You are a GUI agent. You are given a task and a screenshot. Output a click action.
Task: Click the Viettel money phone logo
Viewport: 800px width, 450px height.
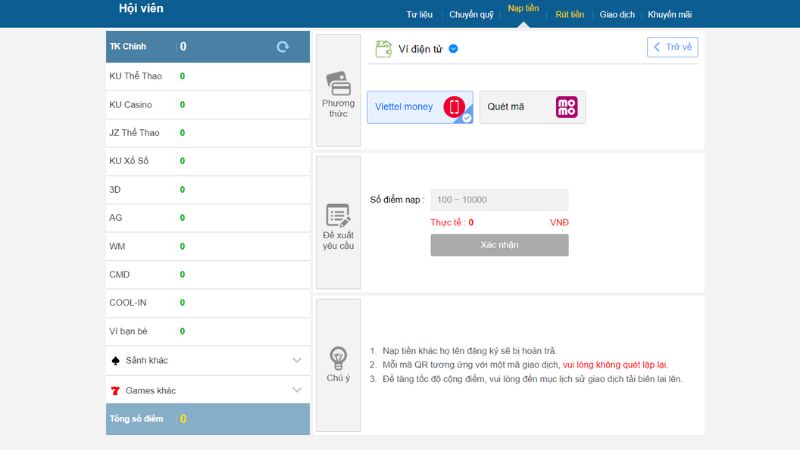(455, 107)
